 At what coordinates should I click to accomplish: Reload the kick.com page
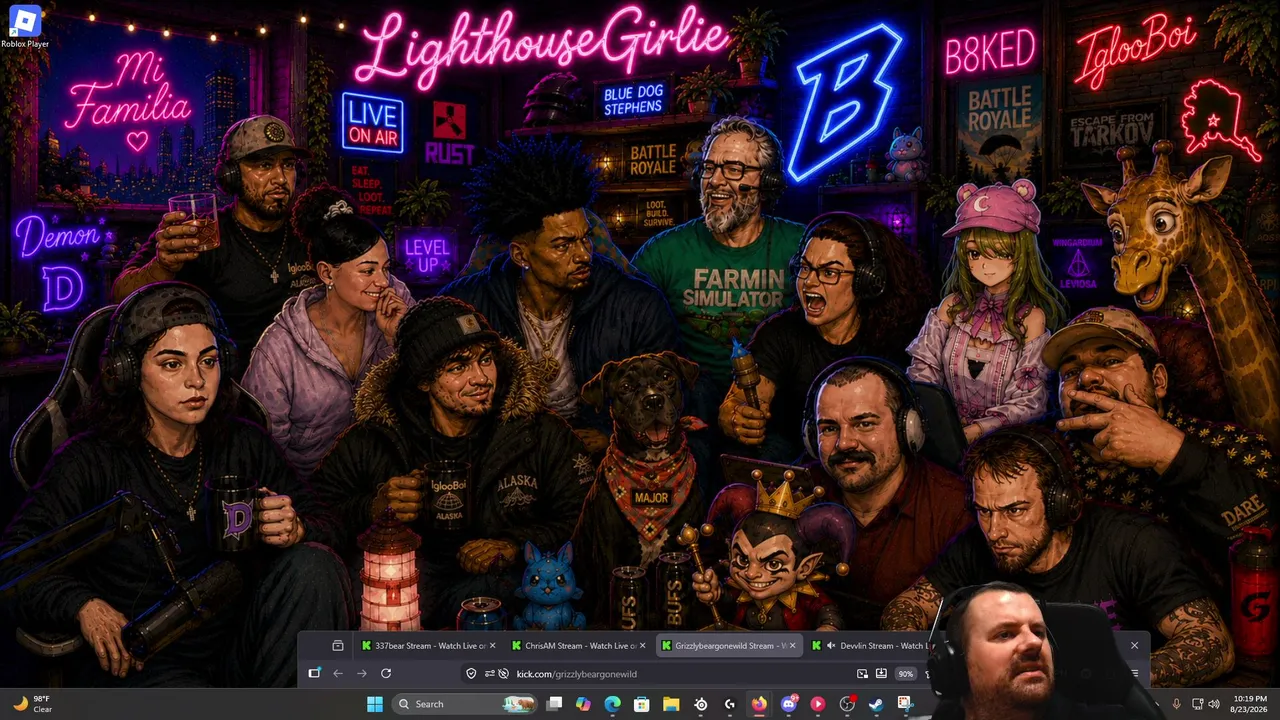(x=386, y=674)
